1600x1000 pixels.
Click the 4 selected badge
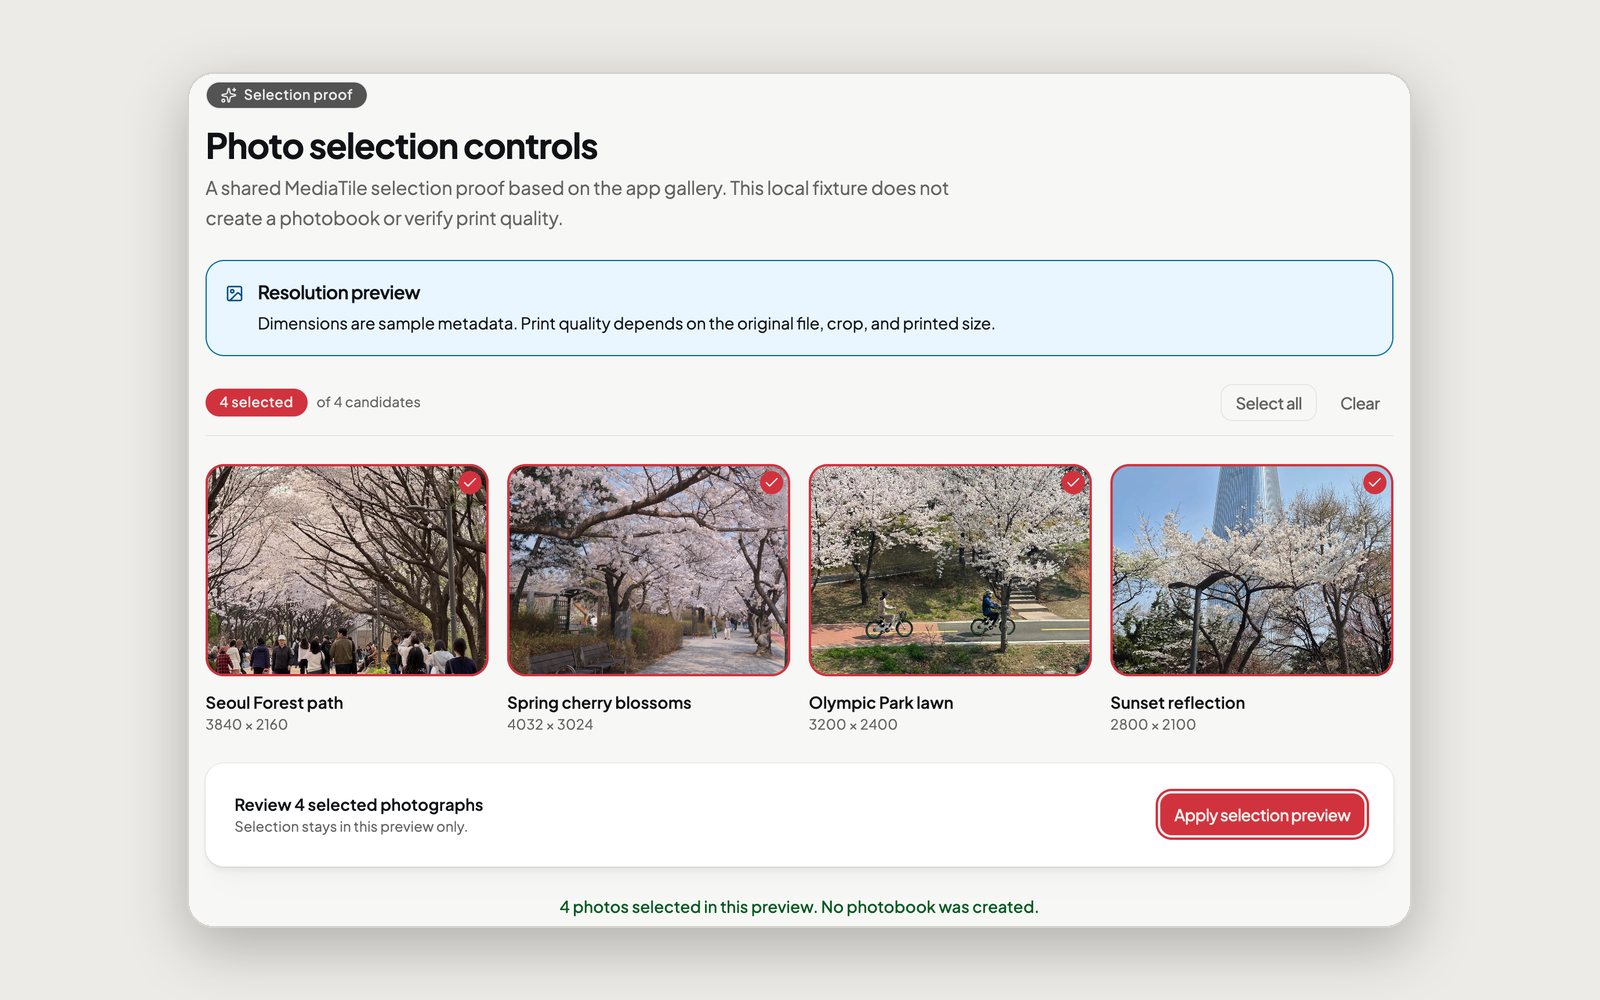tap(256, 402)
